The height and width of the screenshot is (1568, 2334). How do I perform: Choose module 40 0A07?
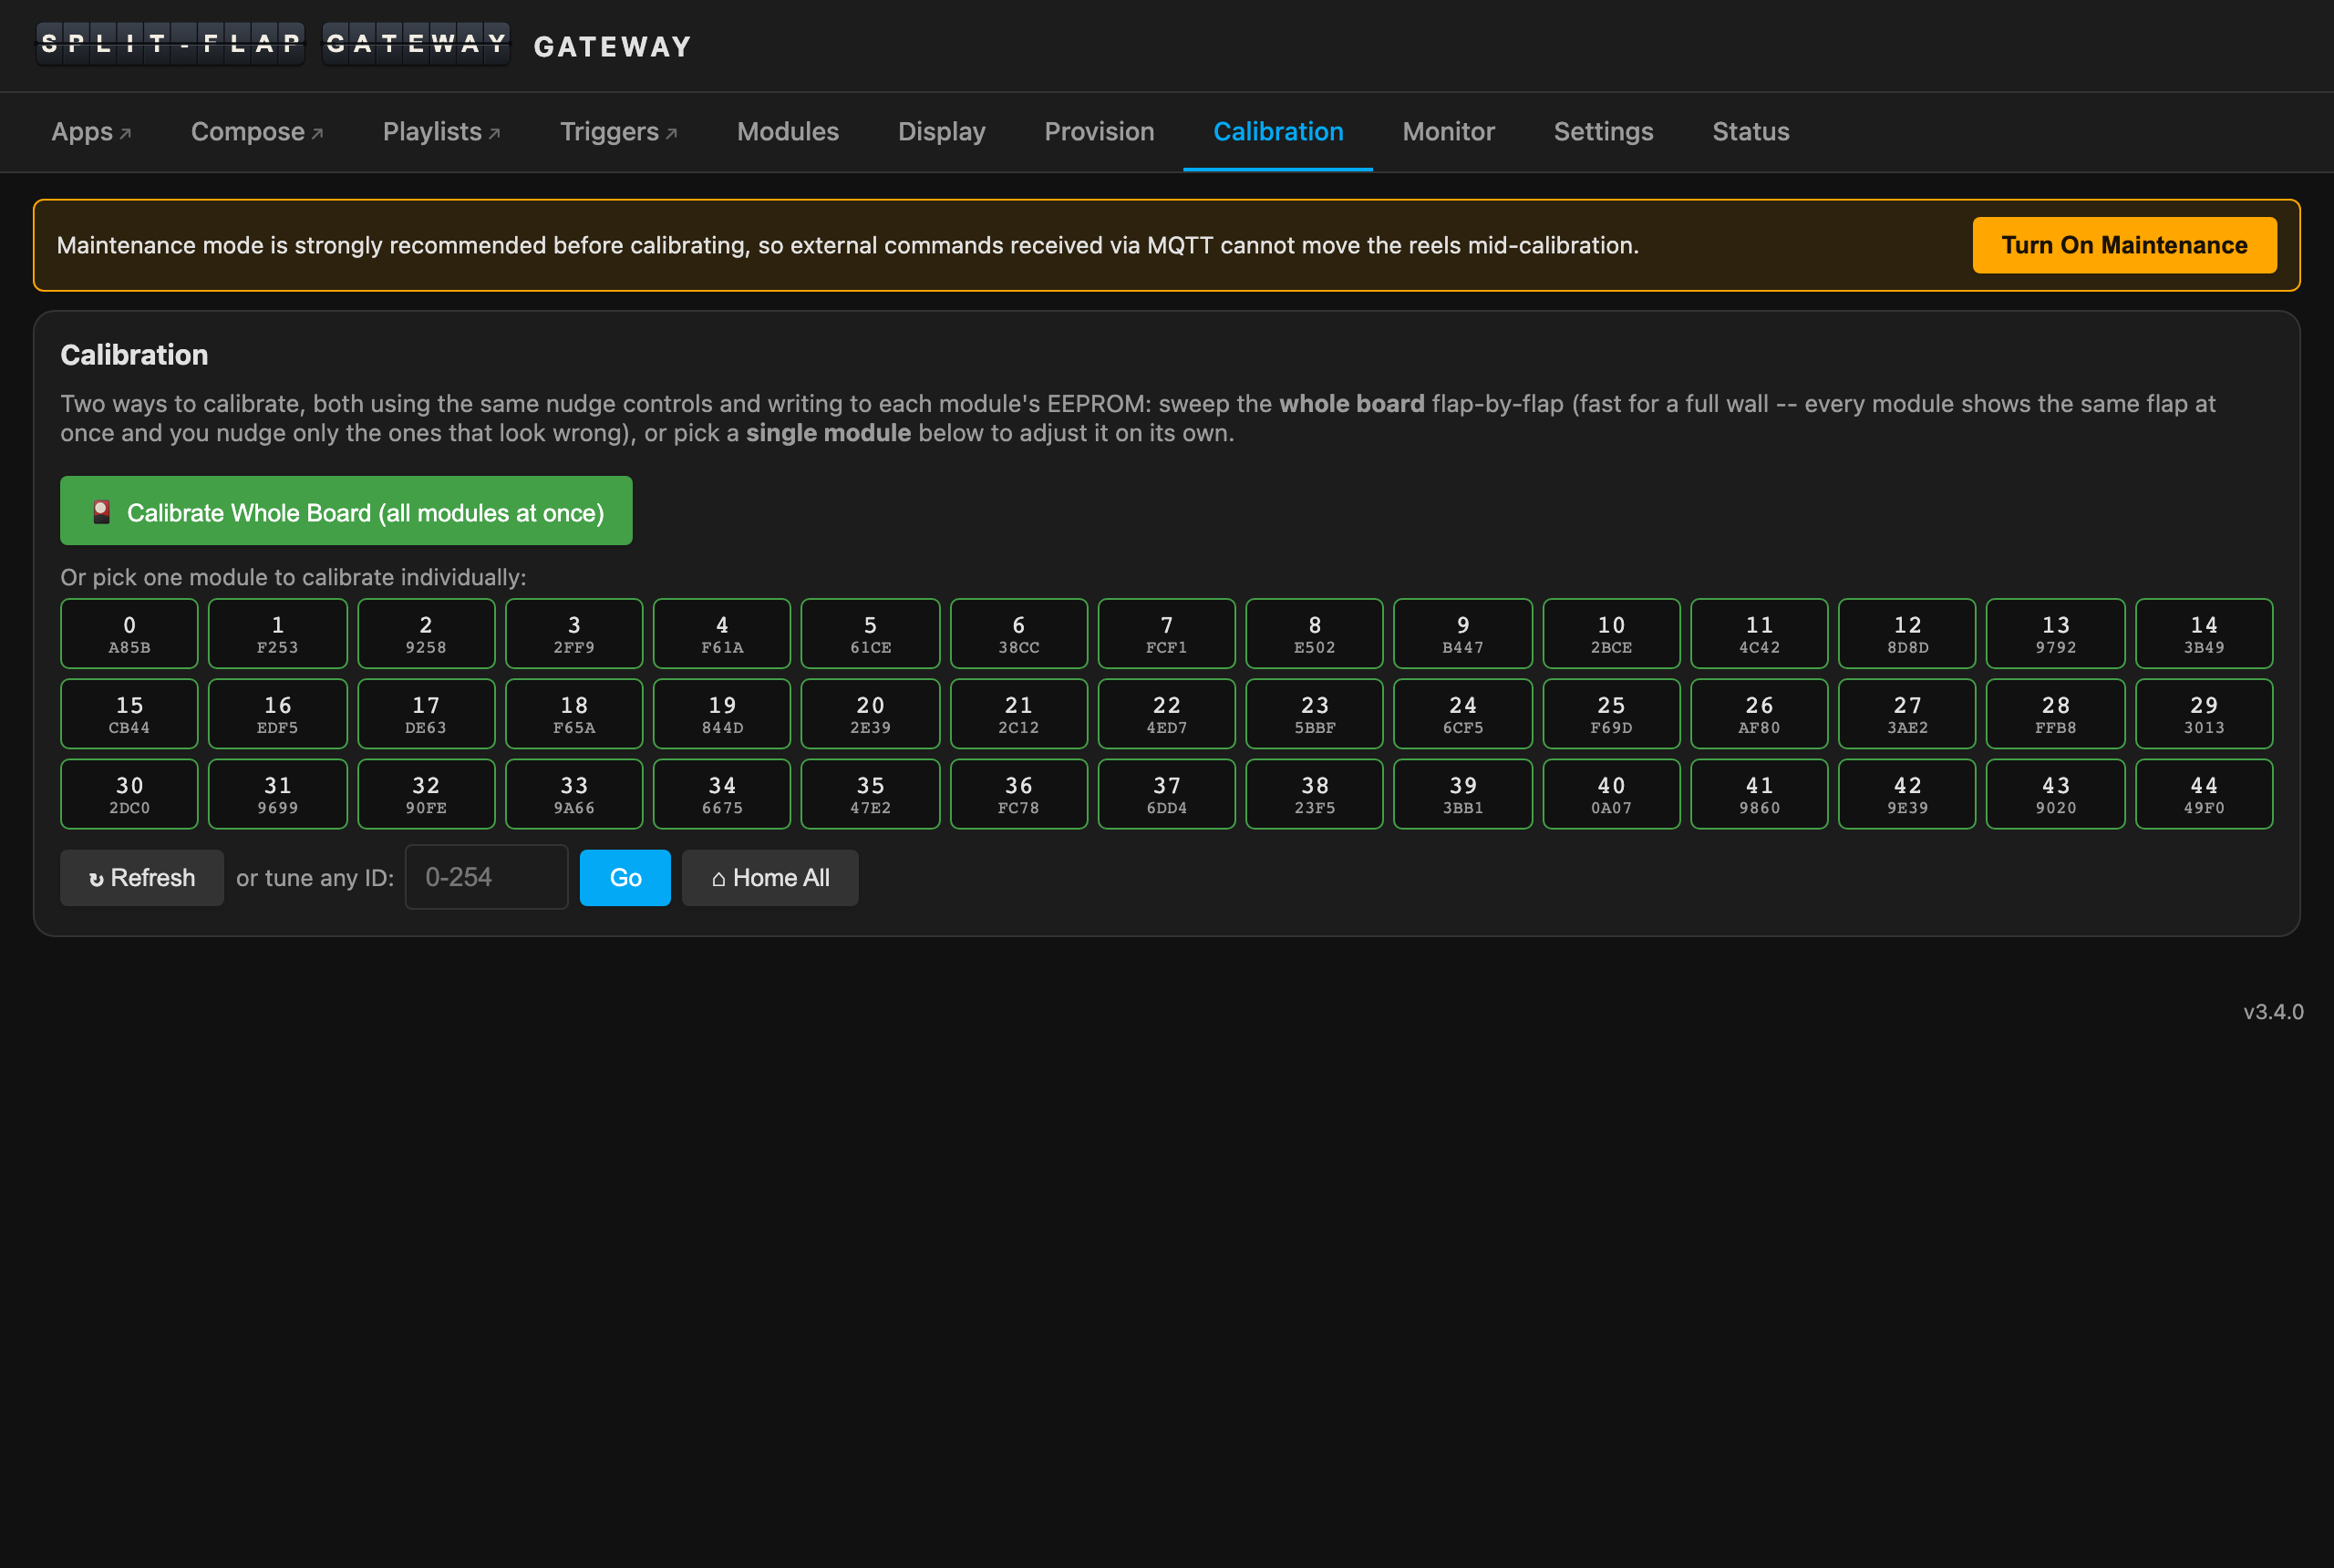1611,794
